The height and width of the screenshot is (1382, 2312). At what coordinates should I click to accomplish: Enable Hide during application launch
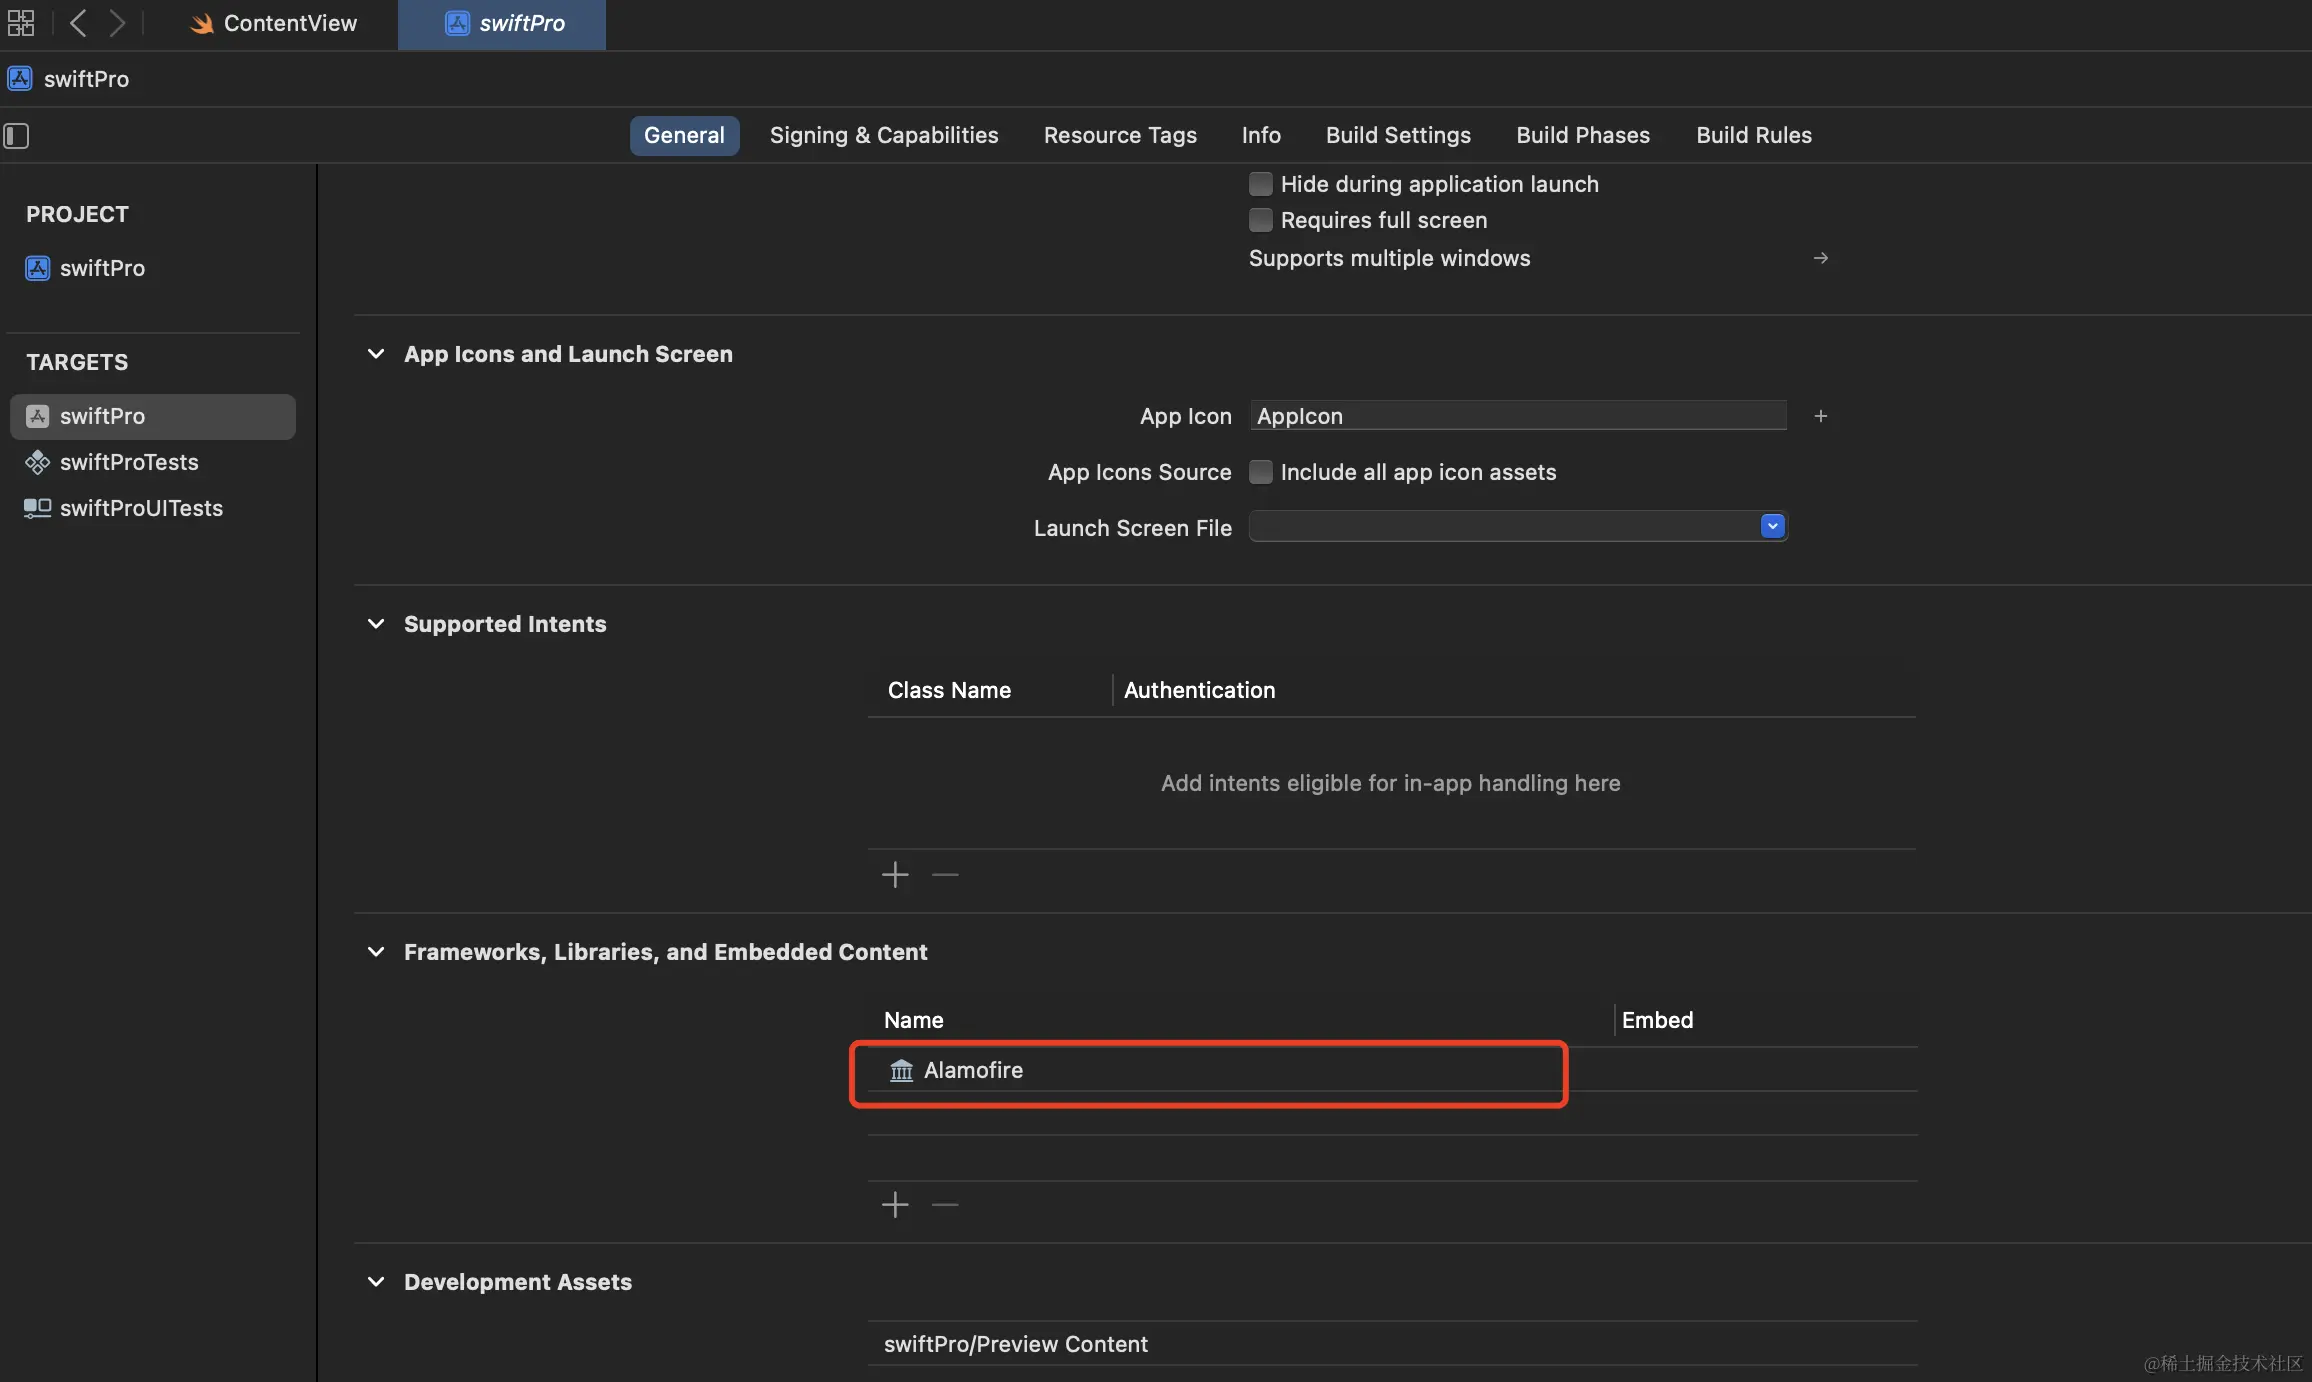(1261, 184)
